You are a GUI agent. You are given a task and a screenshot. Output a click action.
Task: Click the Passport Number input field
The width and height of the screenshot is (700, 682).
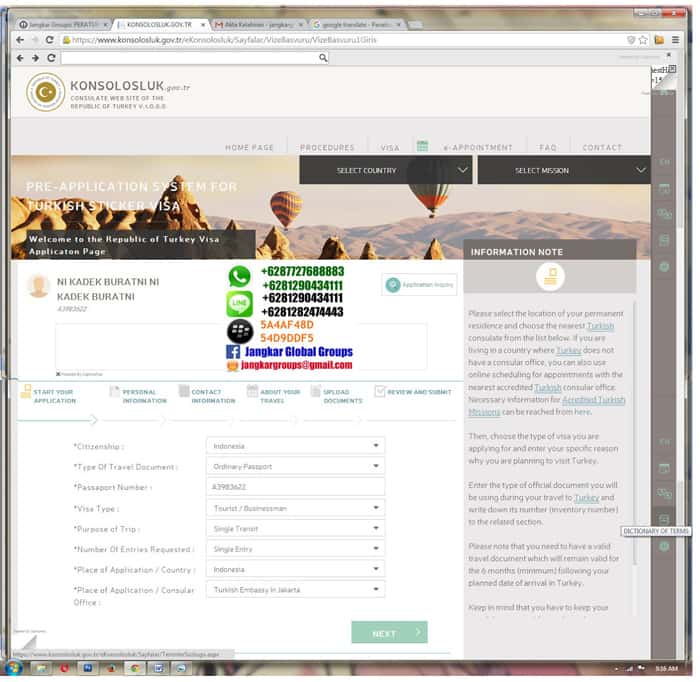[295, 487]
